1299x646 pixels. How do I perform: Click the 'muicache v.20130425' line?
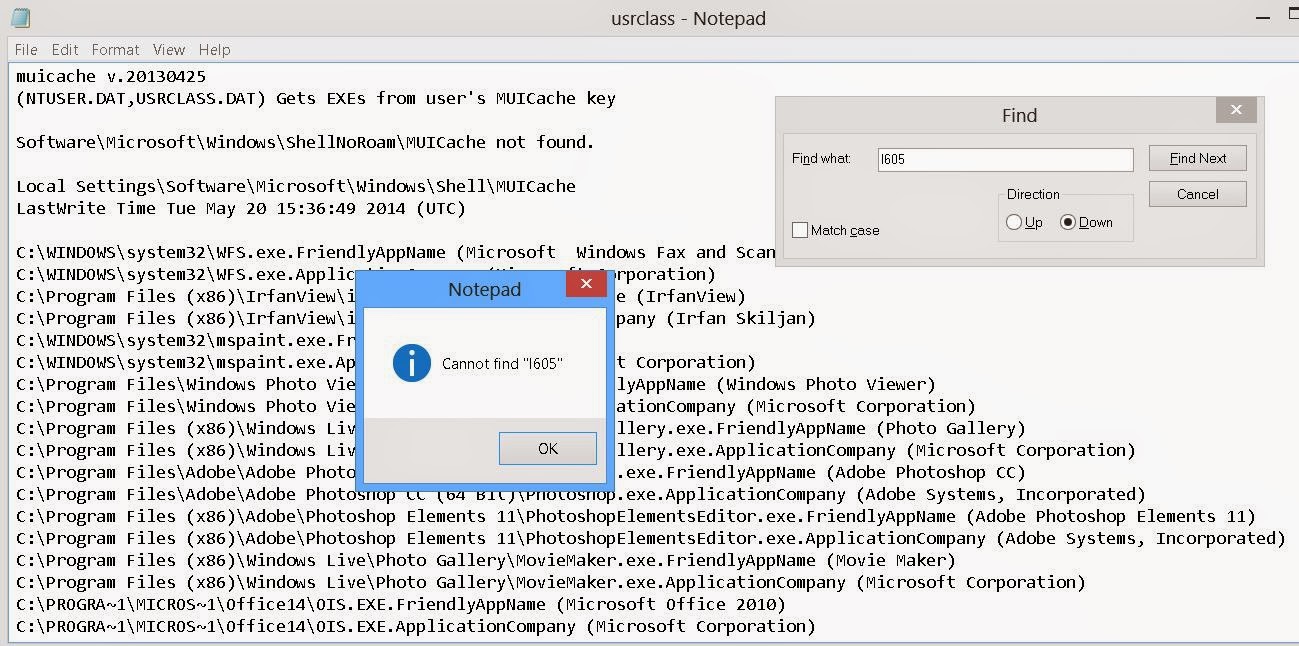(x=111, y=76)
